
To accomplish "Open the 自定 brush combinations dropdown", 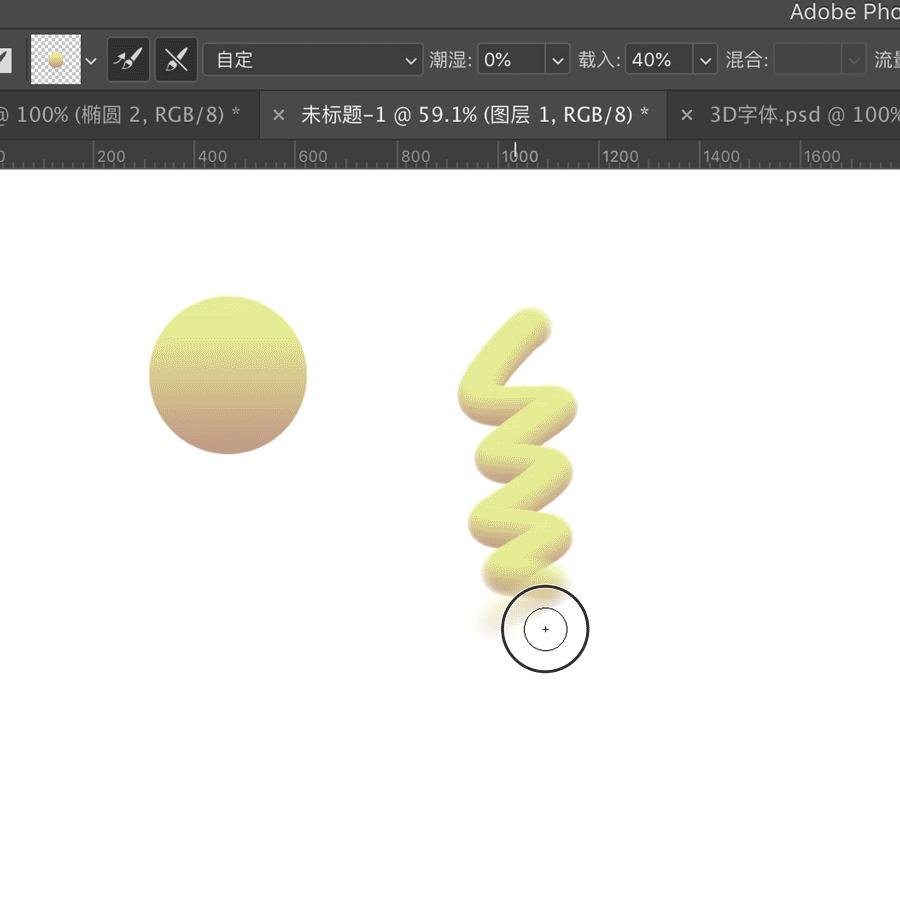I will (410, 60).
